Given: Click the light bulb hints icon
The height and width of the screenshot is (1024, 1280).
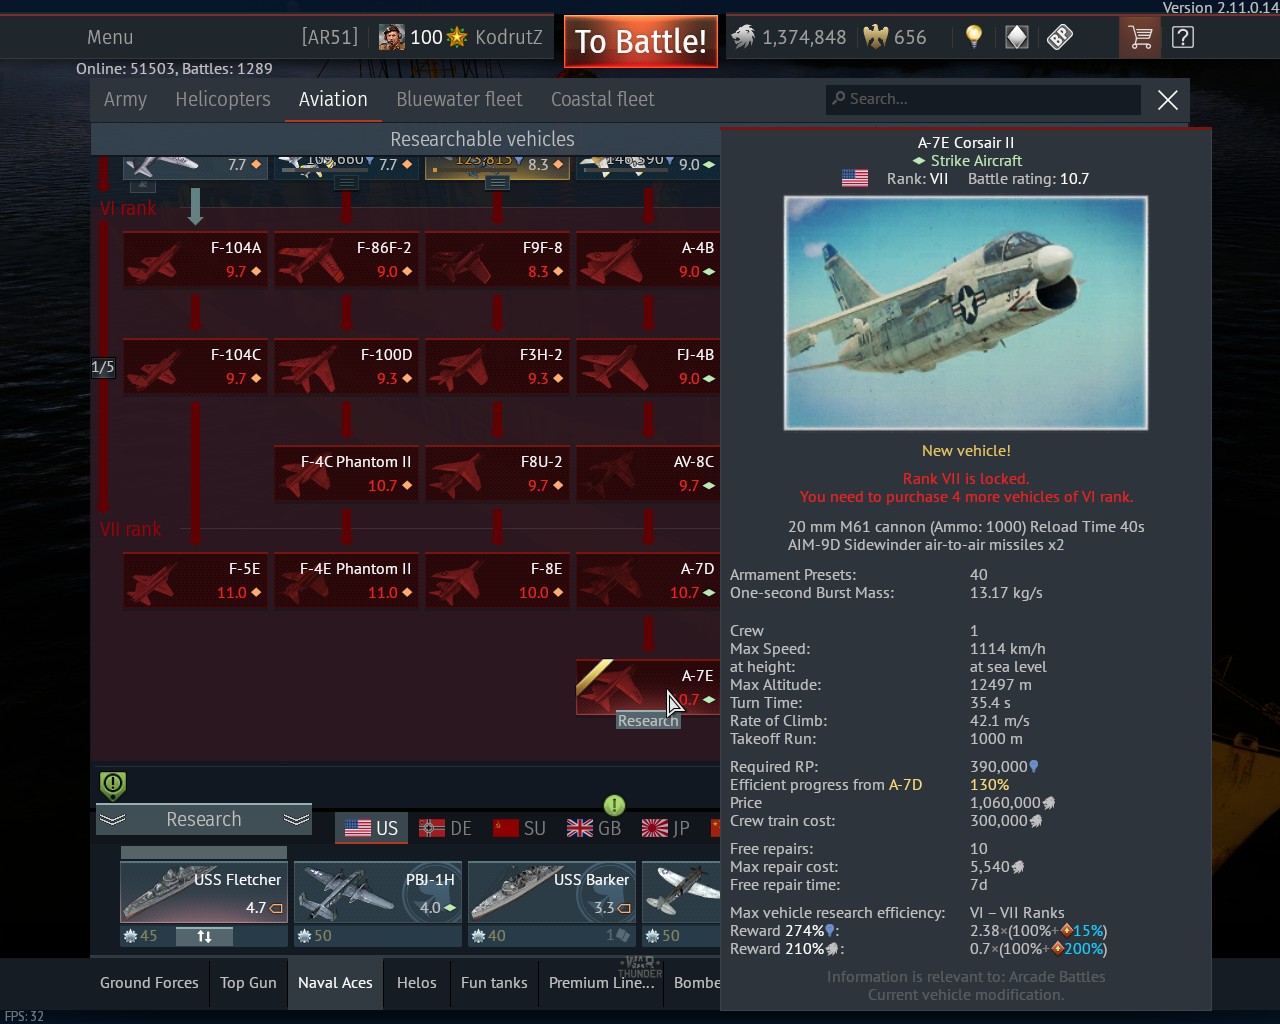Looking at the screenshot, I should 974,38.
